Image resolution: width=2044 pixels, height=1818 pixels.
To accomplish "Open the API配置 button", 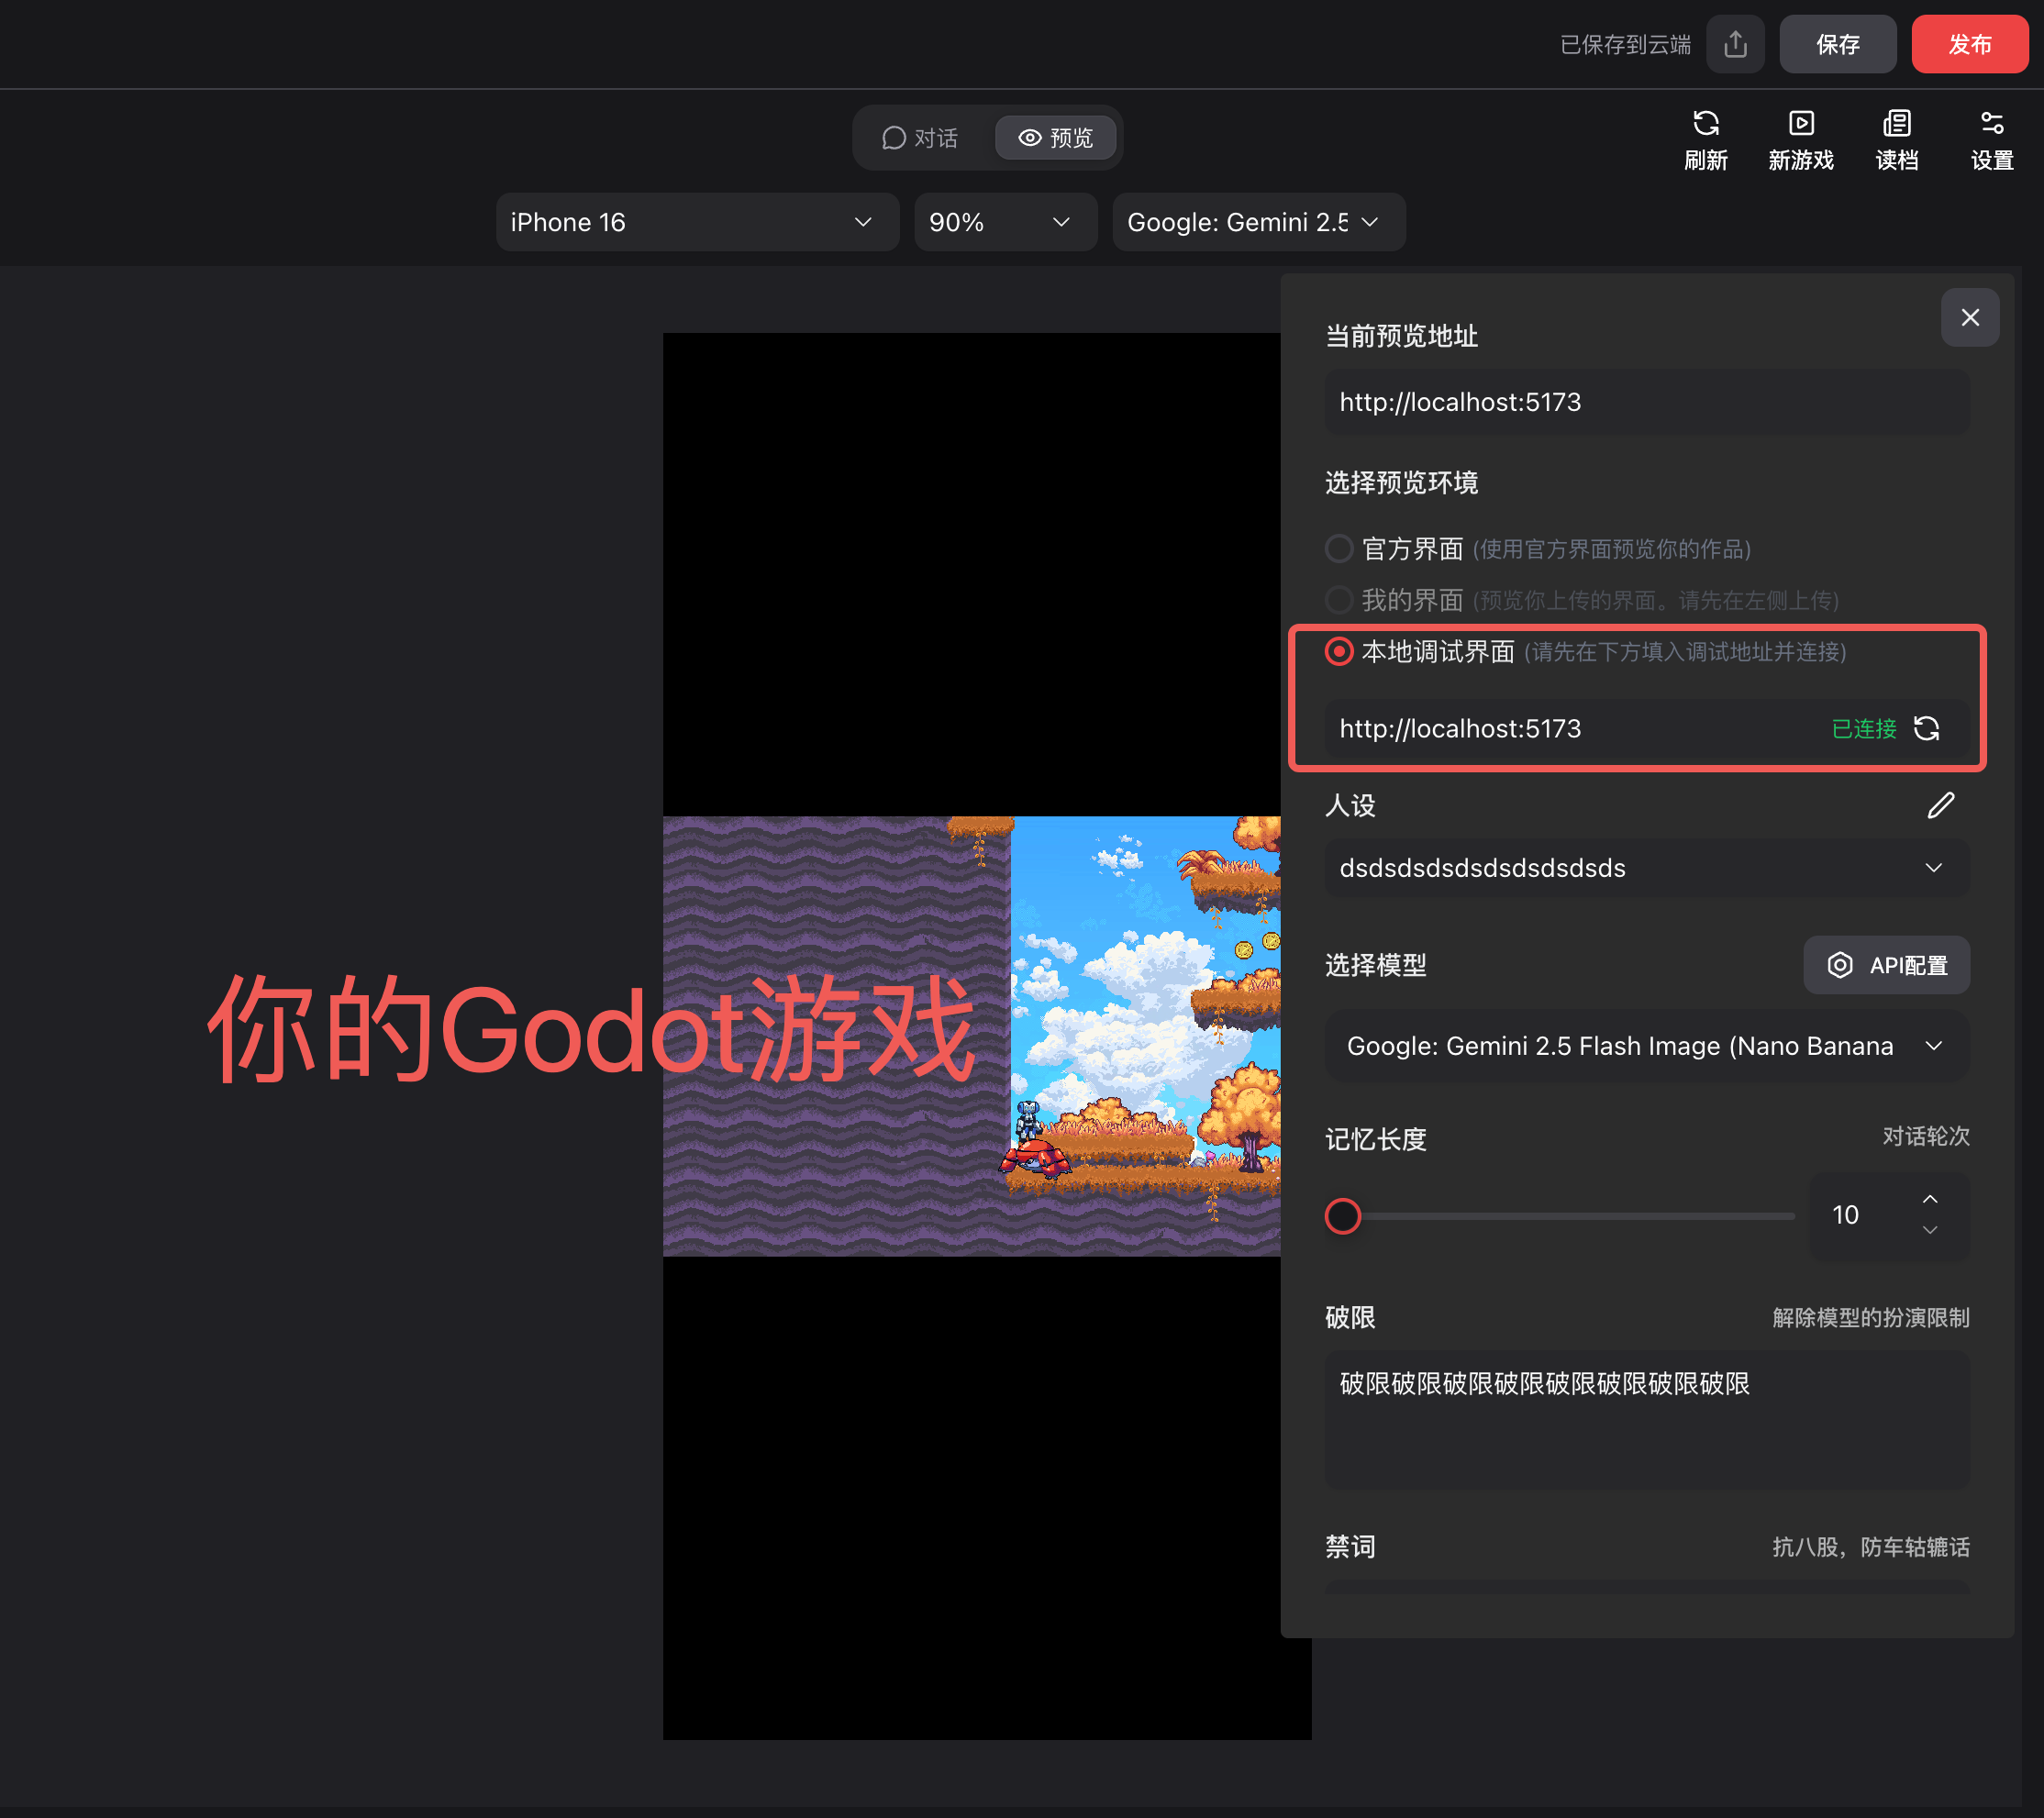I will (1886, 965).
